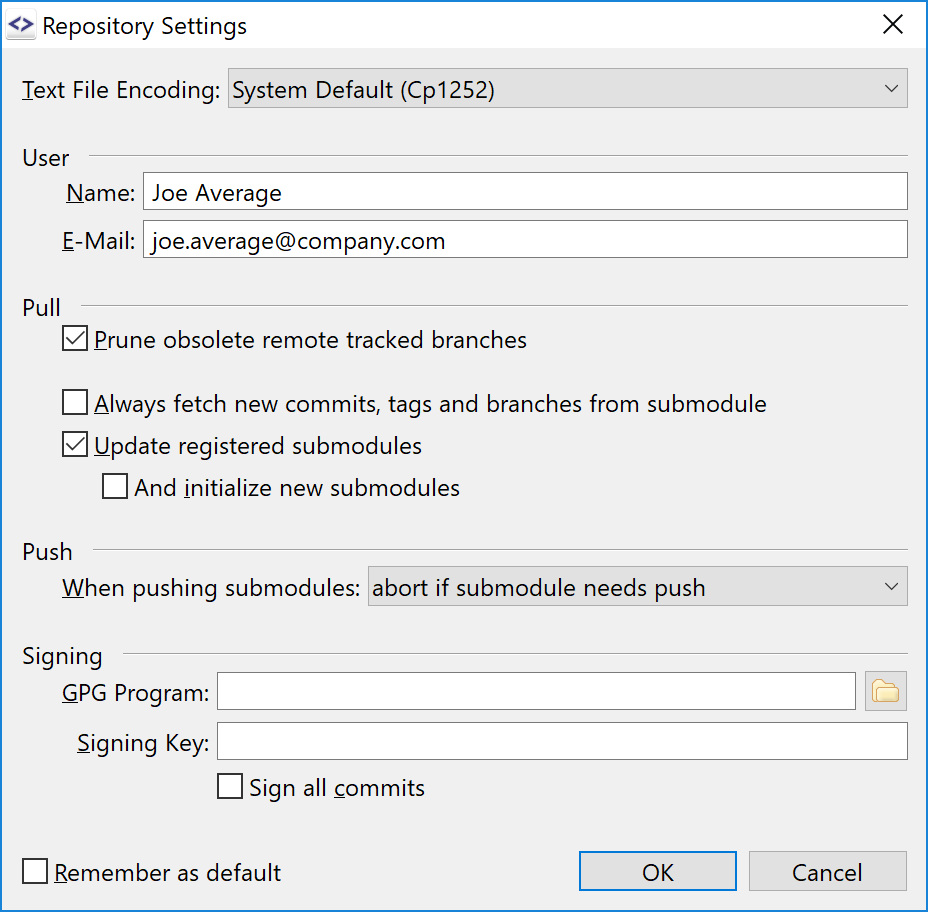
Task: Close the Repository Settings dialog
Action: pyautogui.click(x=893, y=24)
